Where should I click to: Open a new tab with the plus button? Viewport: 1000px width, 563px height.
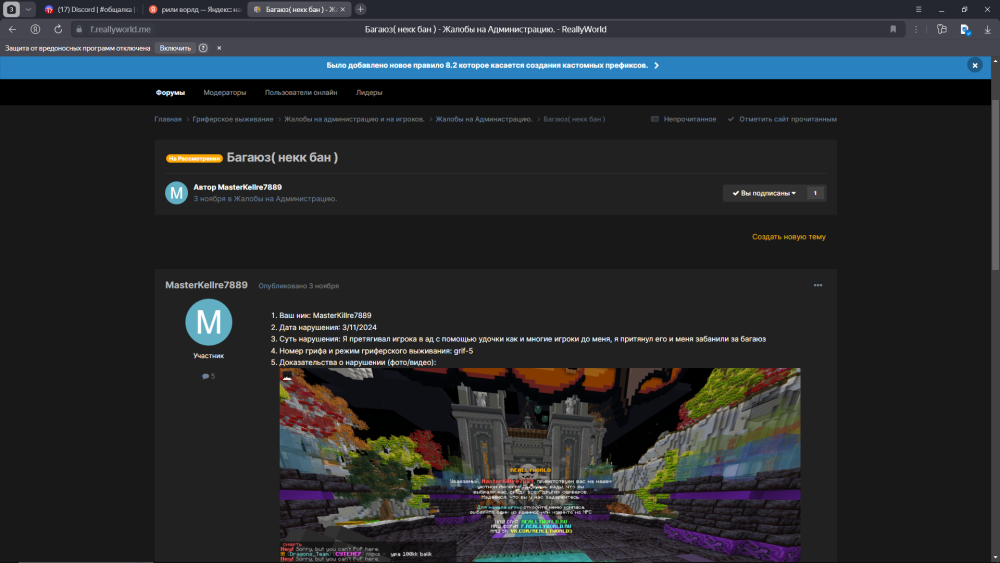point(360,9)
